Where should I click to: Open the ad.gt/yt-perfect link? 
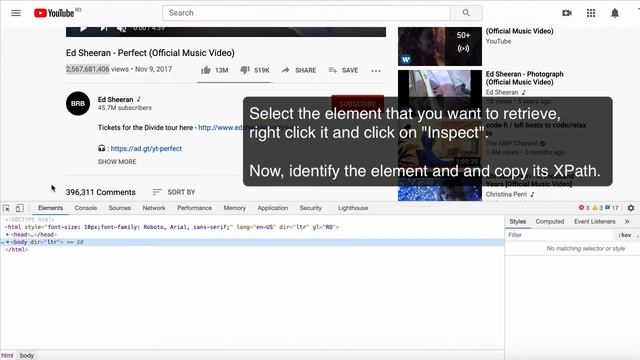pos(146,149)
